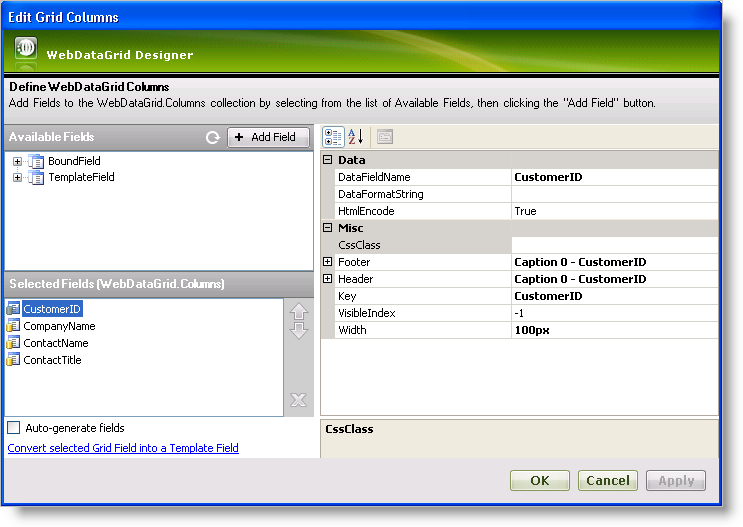
Task: Click the move up arrow for selected fields
Action: click(x=299, y=312)
